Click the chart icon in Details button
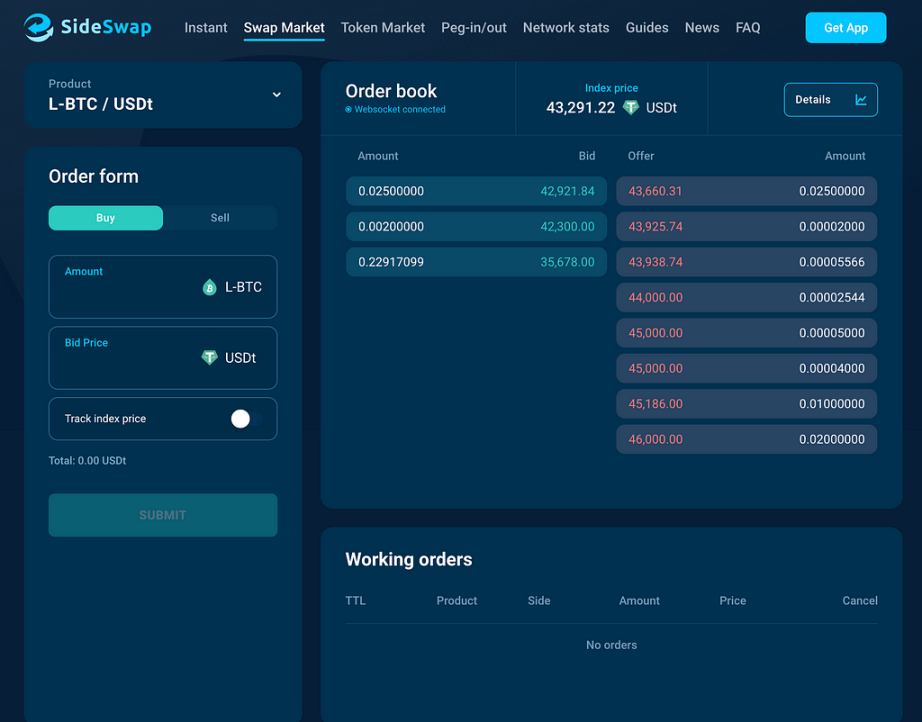The image size is (922, 722). 861,100
